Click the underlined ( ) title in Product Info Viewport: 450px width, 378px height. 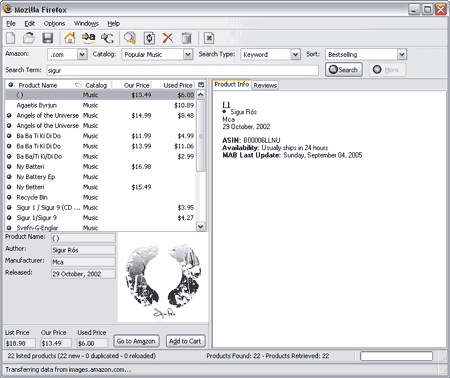click(x=226, y=105)
